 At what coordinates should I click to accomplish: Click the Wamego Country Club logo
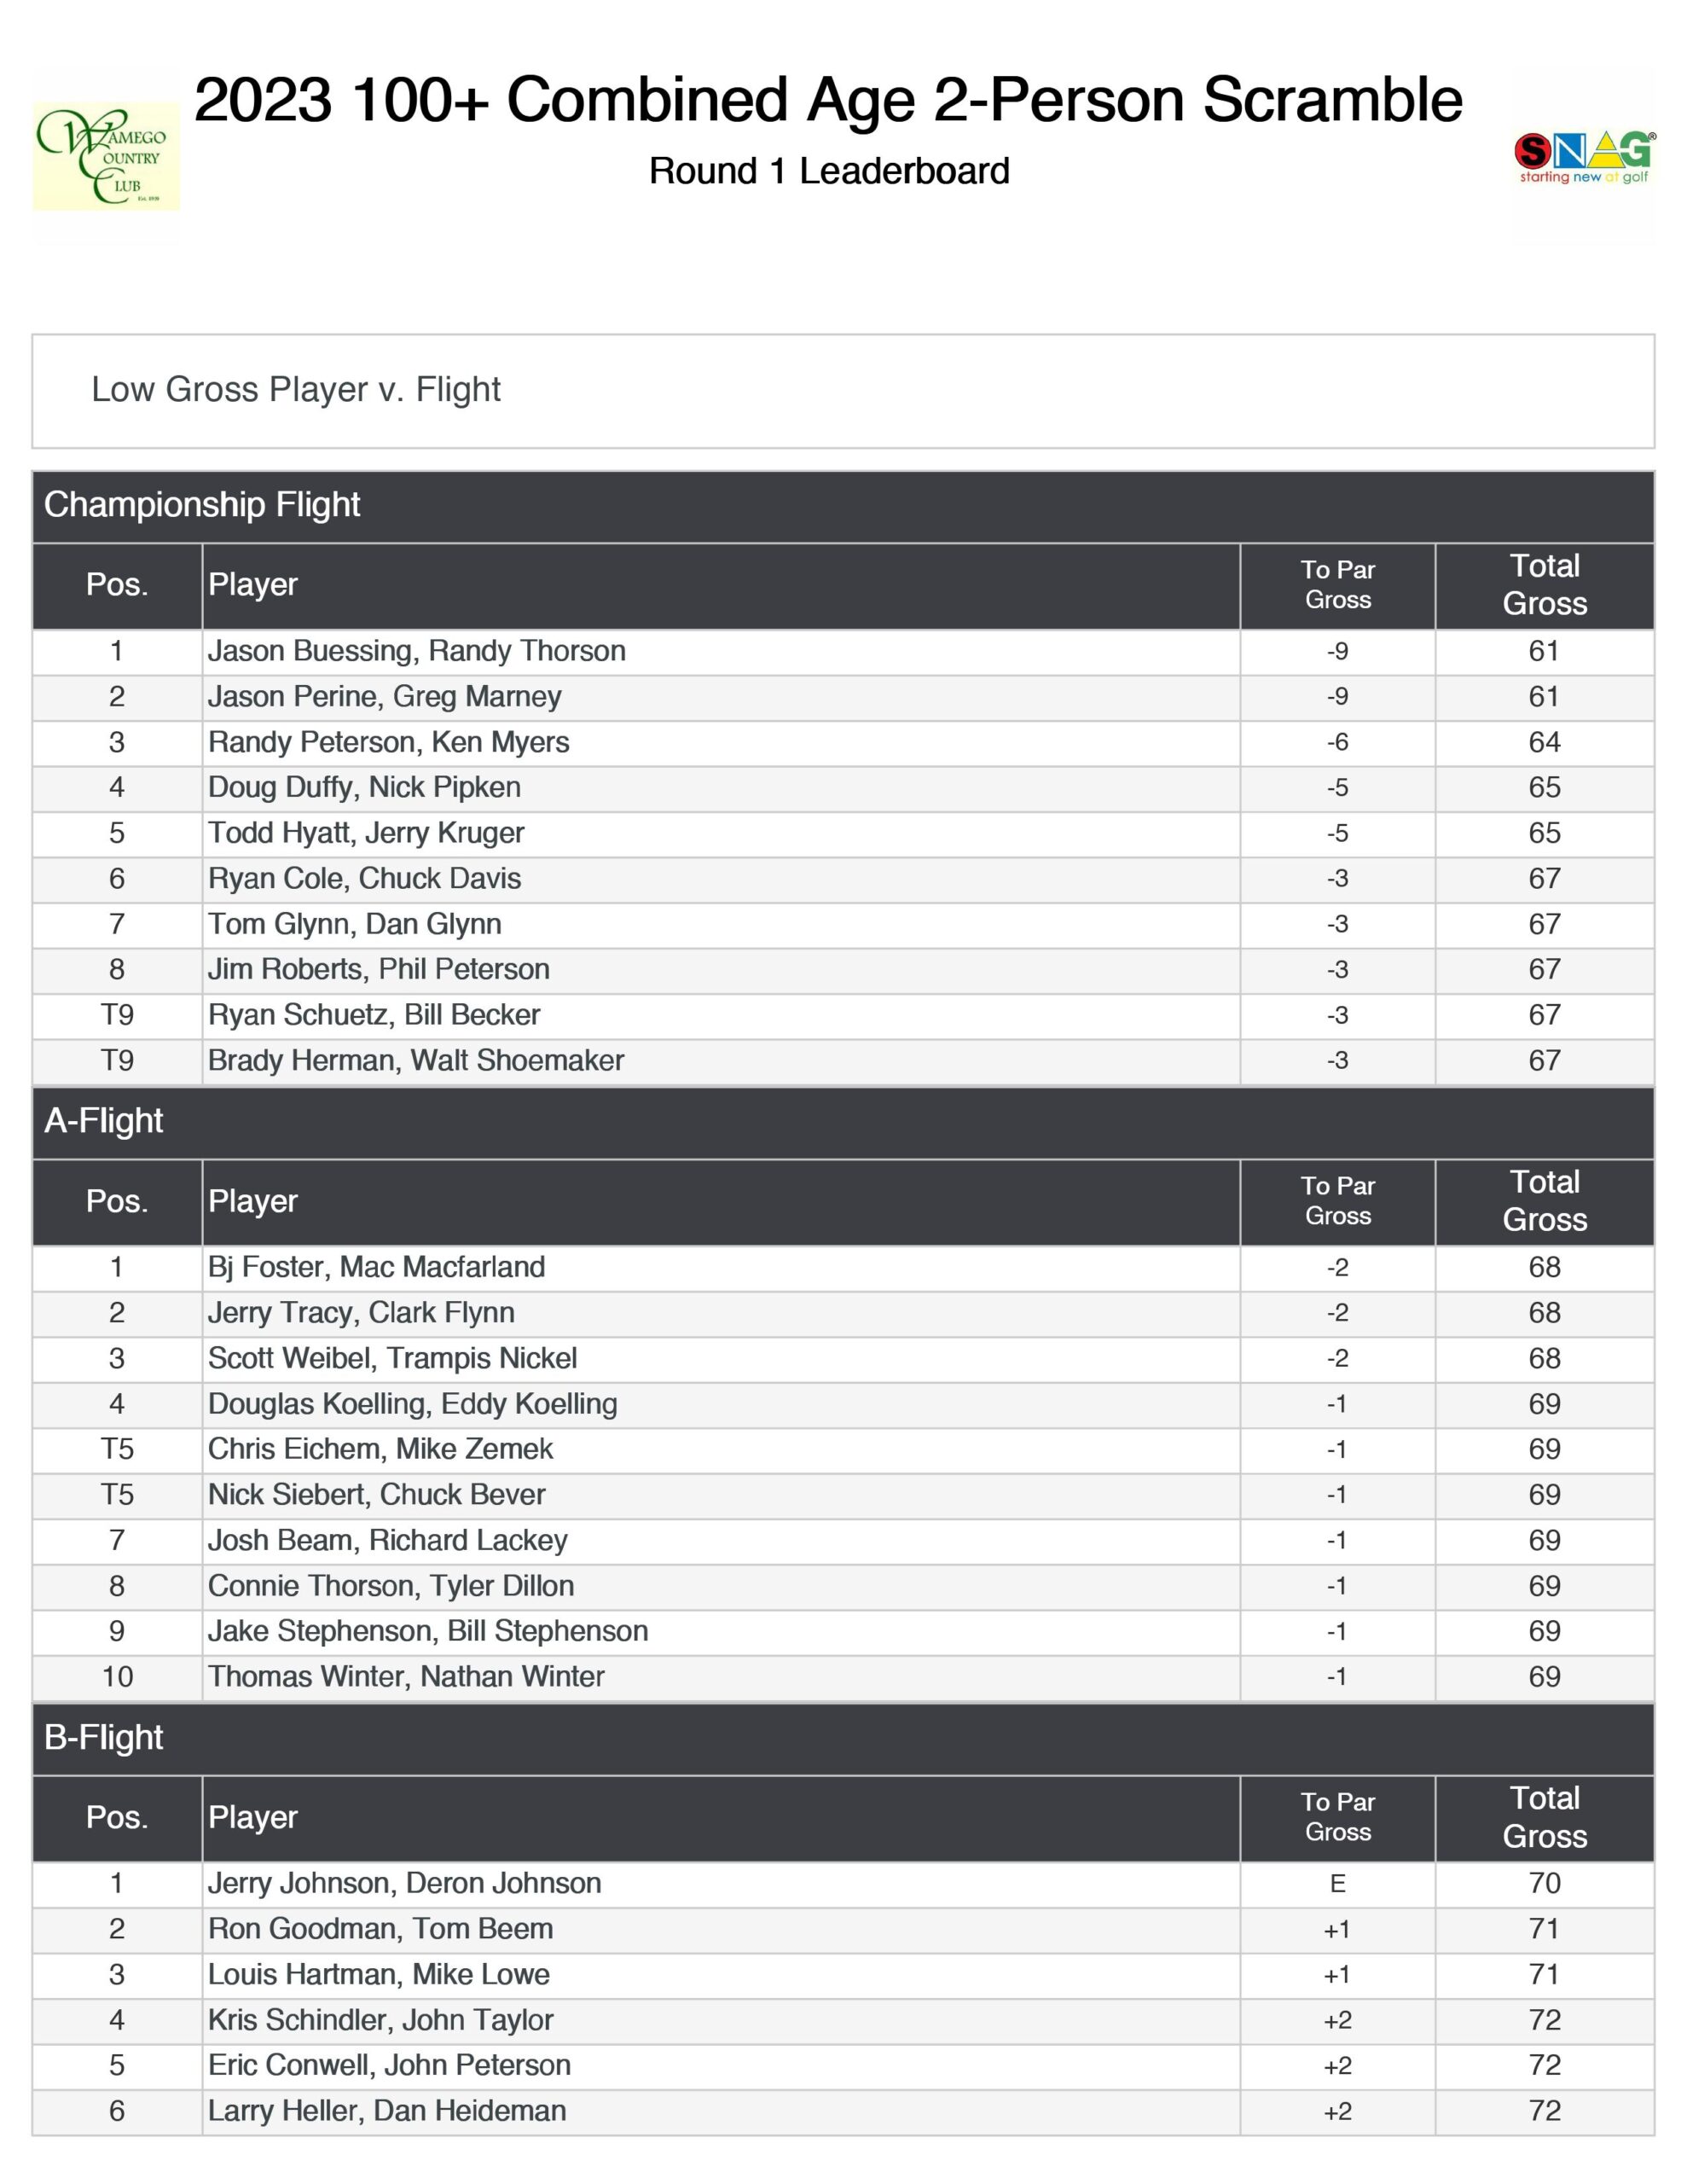coord(105,156)
